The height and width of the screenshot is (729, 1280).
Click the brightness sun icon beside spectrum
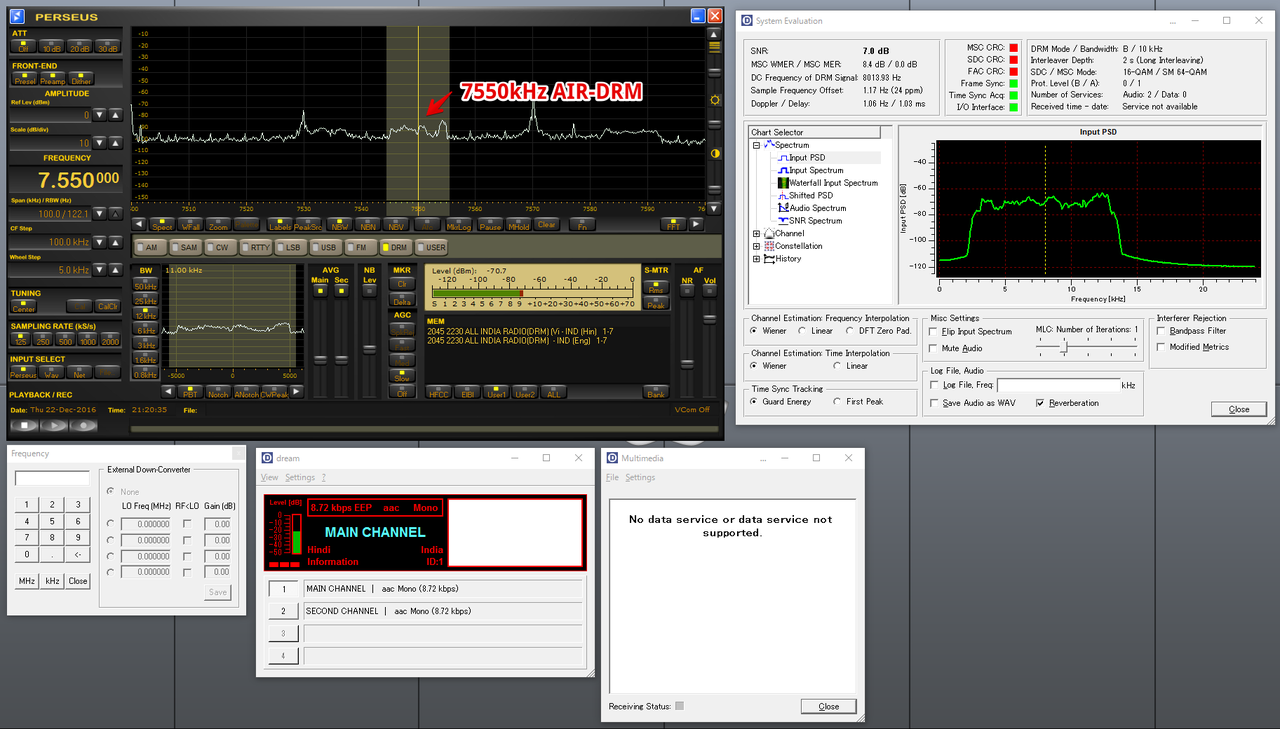coord(715,100)
